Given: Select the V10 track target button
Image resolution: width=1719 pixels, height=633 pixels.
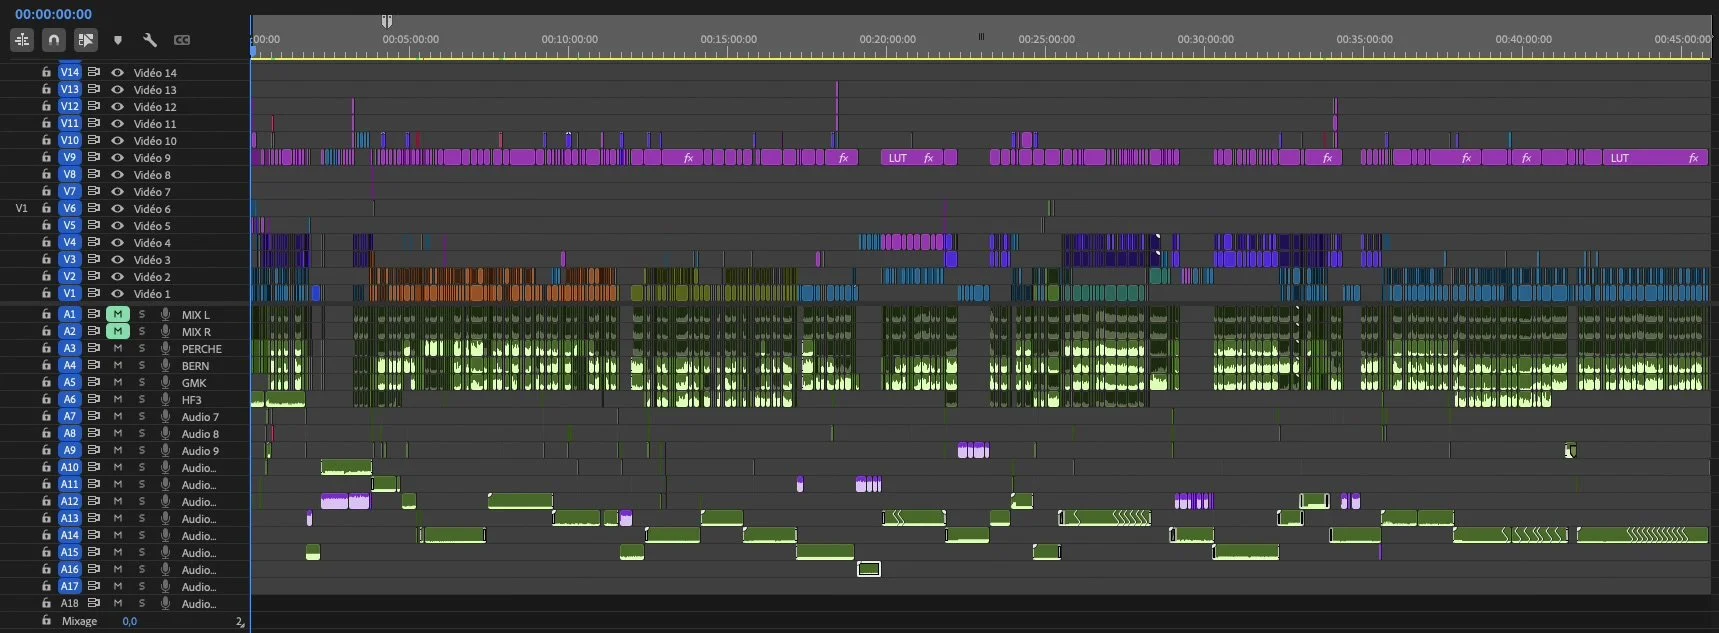Looking at the screenshot, I should 69,140.
